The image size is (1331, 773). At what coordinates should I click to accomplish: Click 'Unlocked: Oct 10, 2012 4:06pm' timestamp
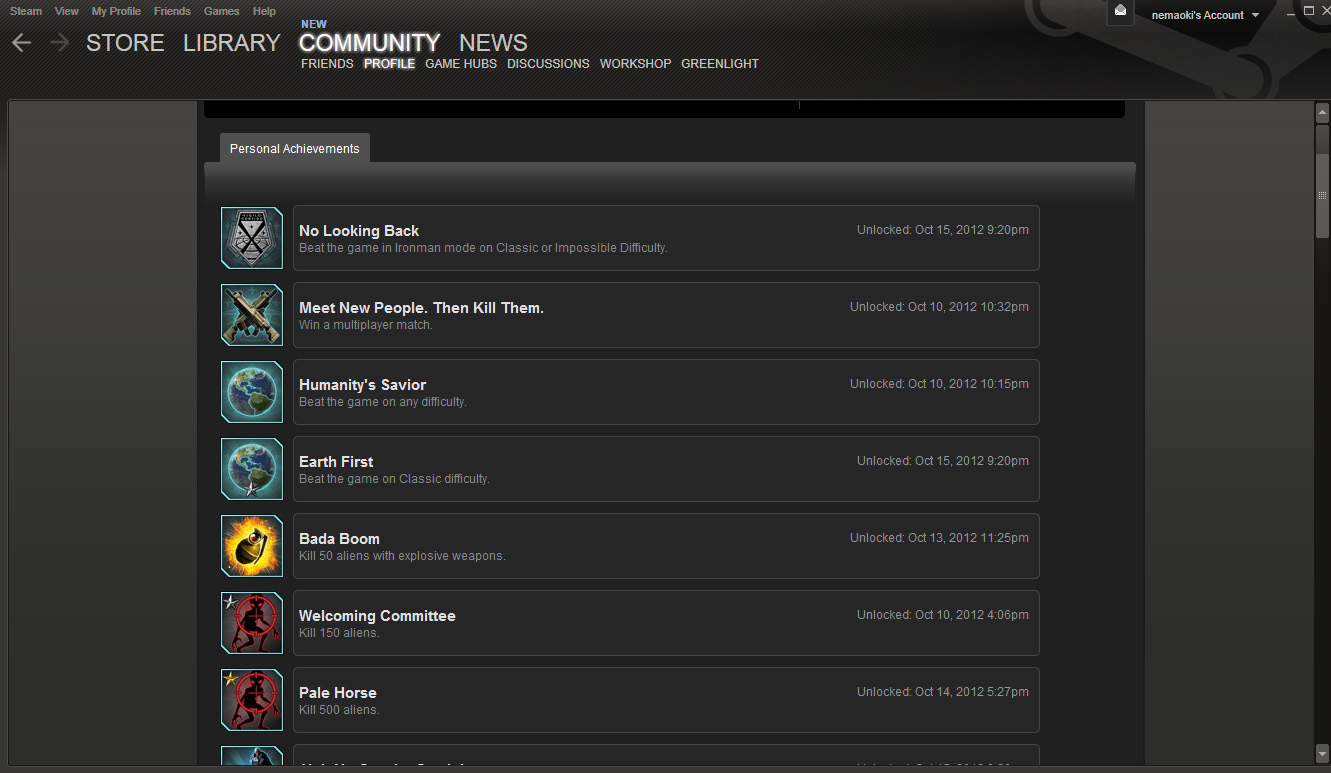click(x=943, y=615)
